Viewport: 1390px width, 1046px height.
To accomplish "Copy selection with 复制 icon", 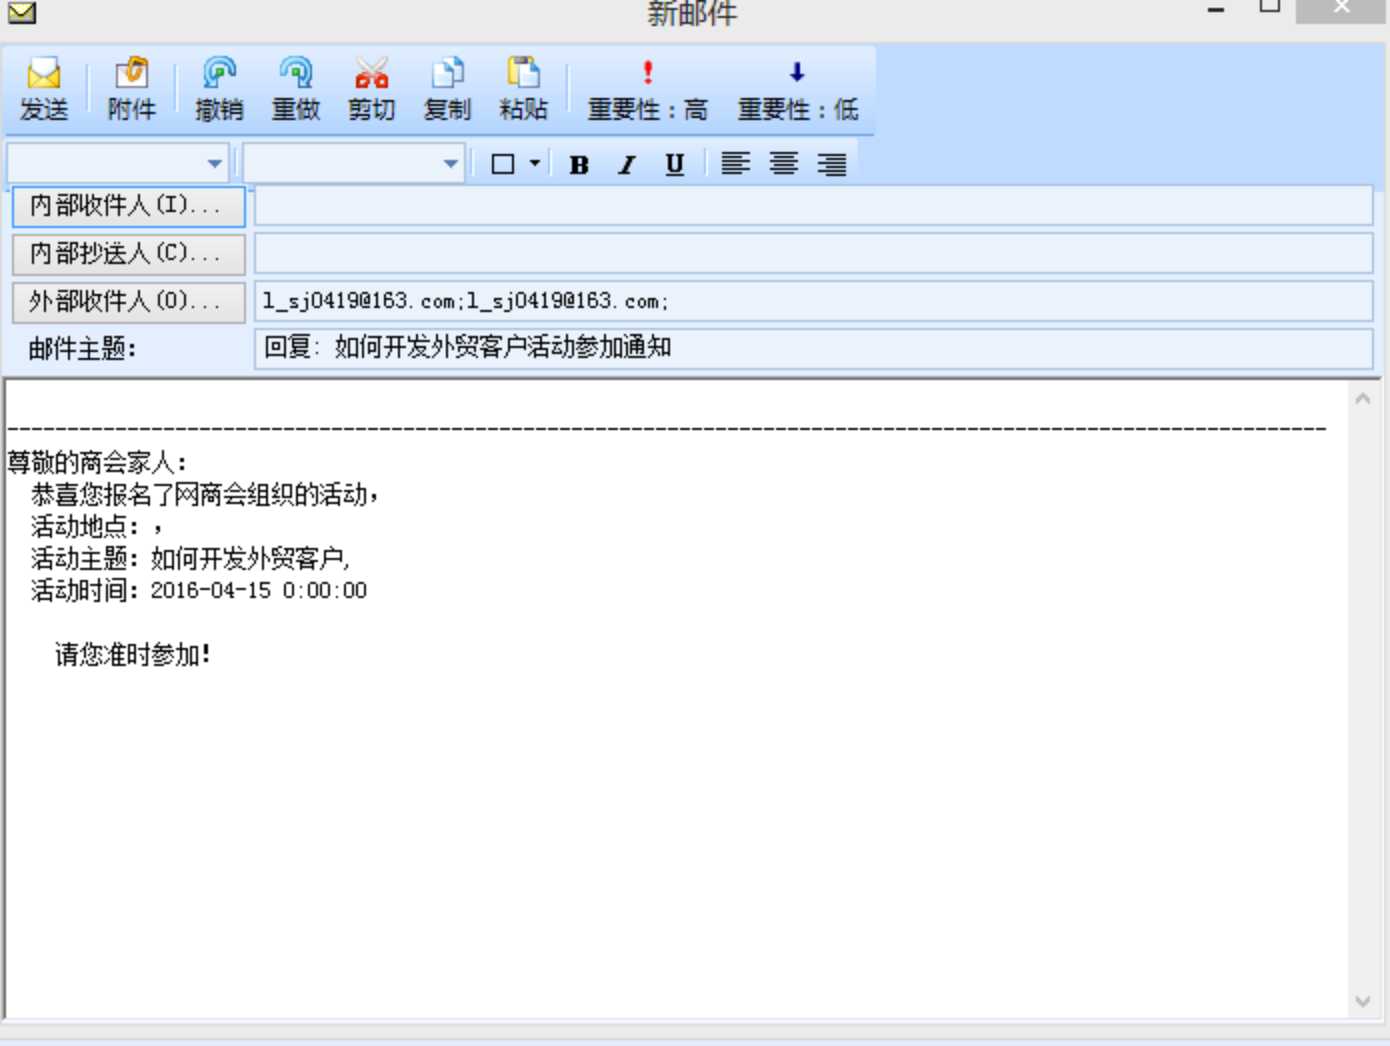I will 447,89.
